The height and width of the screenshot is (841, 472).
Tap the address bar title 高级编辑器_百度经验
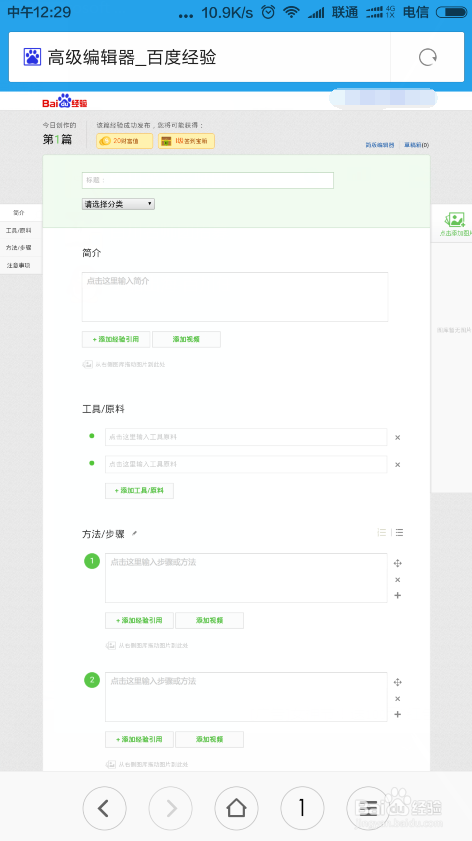[132, 57]
